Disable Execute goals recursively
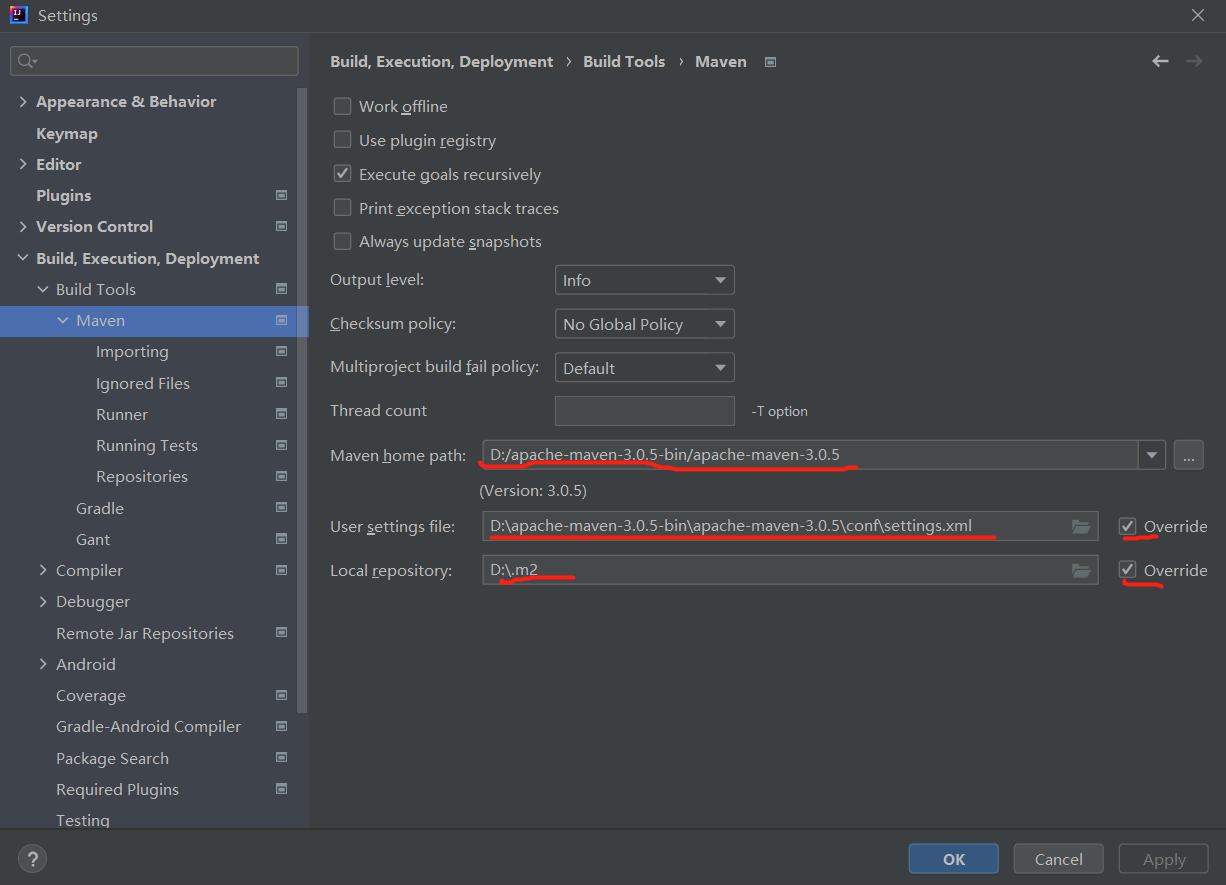This screenshot has width=1226, height=885. coord(342,173)
